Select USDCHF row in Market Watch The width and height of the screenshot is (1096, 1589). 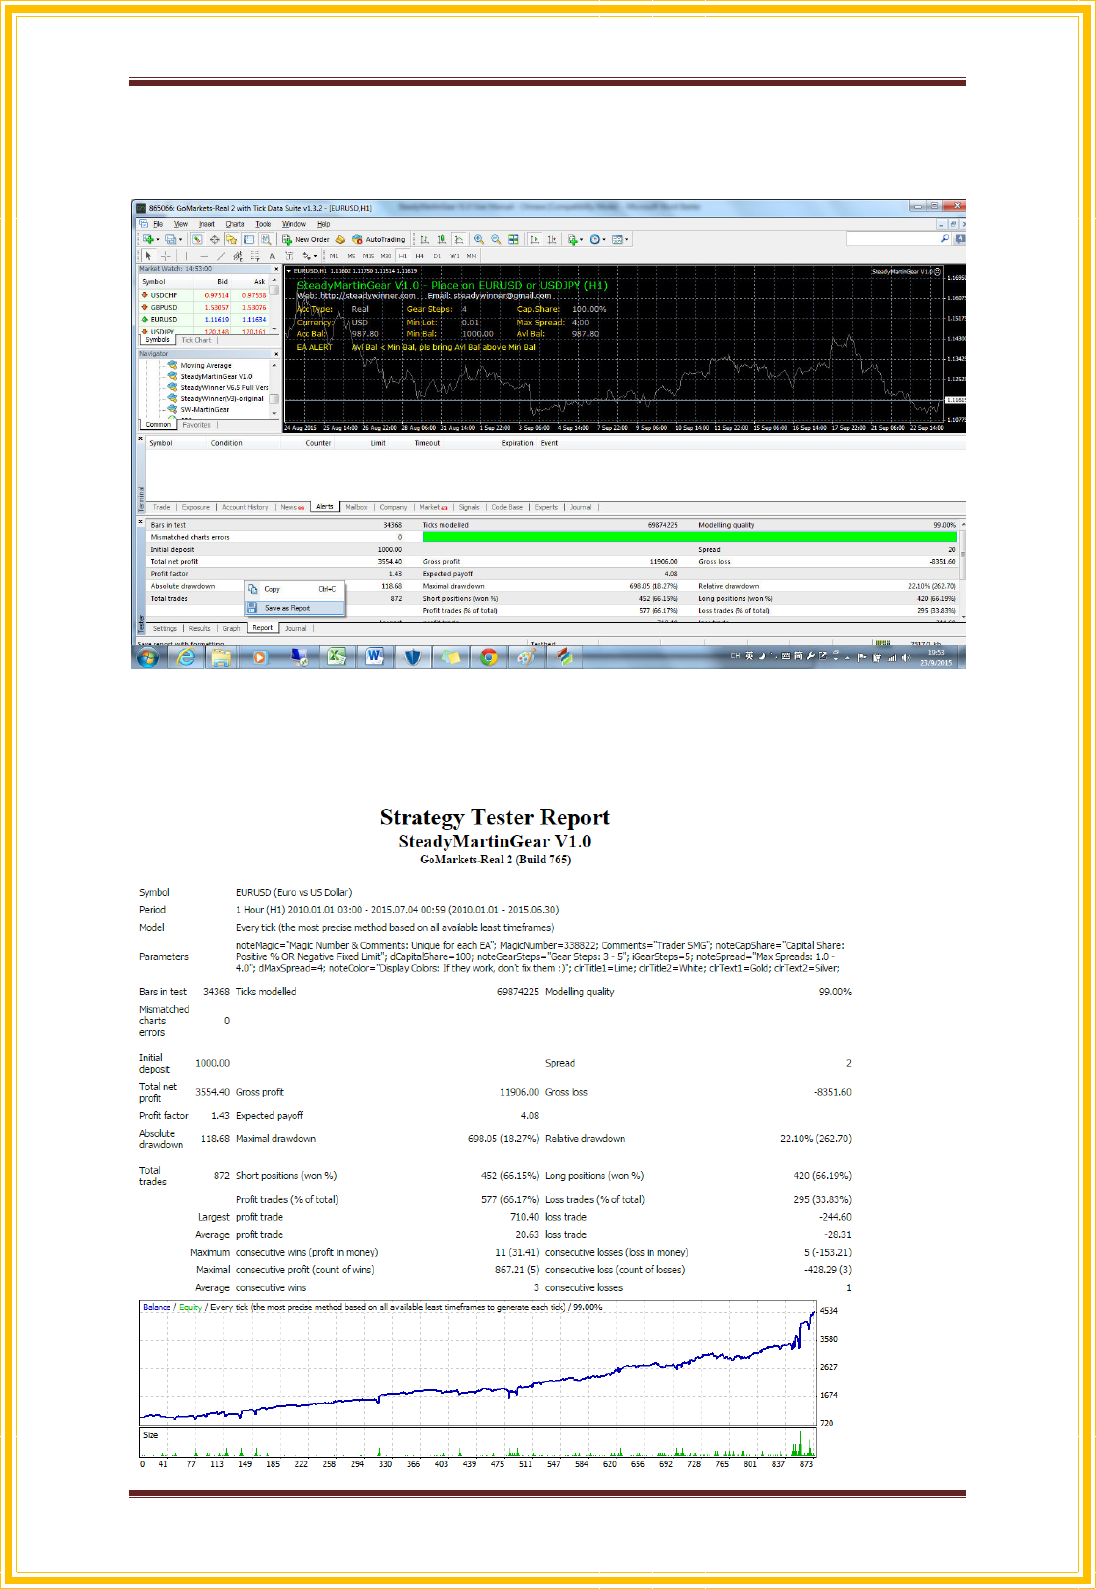(x=204, y=295)
